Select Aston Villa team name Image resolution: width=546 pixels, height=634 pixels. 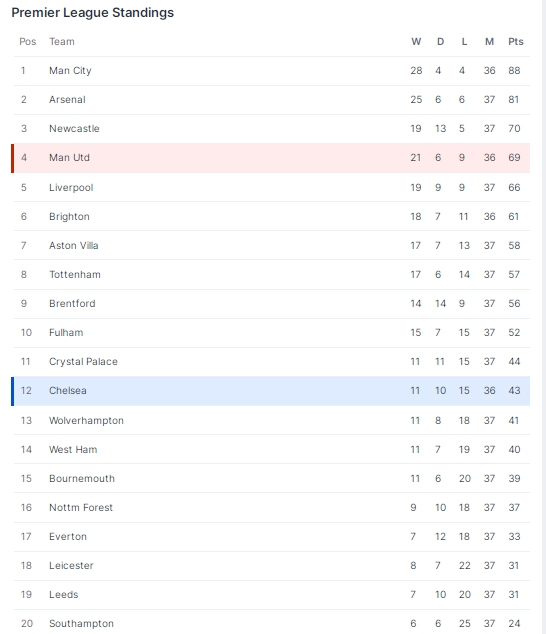pos(74,245)
